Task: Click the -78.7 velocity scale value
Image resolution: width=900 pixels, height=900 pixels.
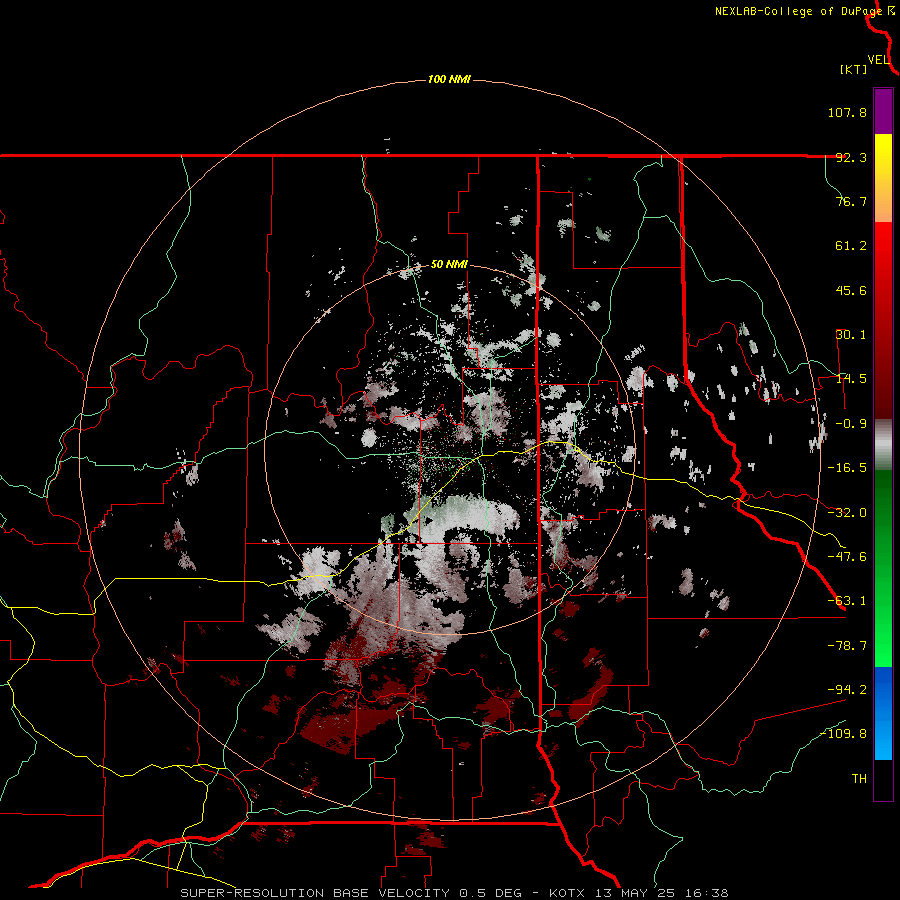Action: 847,646
